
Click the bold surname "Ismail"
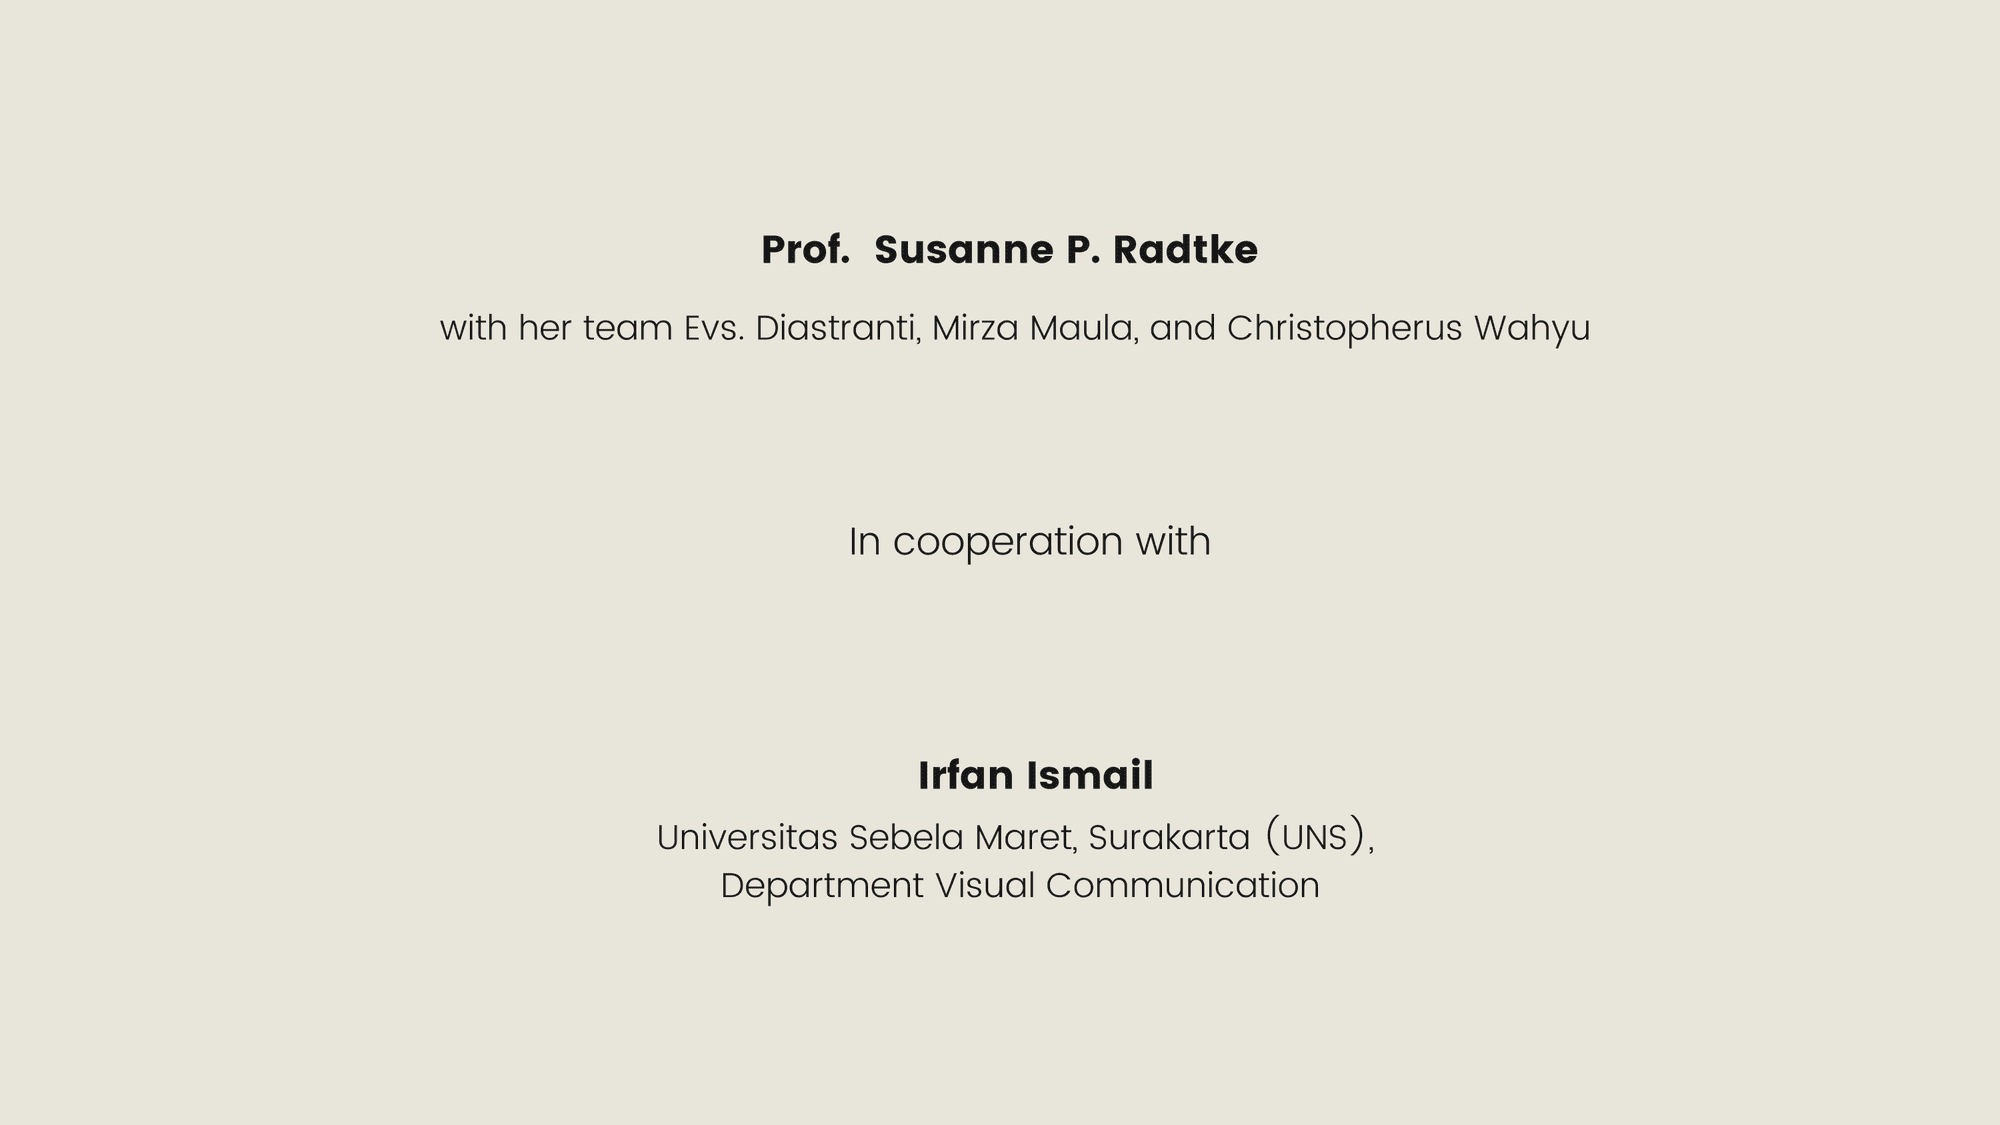coord(1090,776)
